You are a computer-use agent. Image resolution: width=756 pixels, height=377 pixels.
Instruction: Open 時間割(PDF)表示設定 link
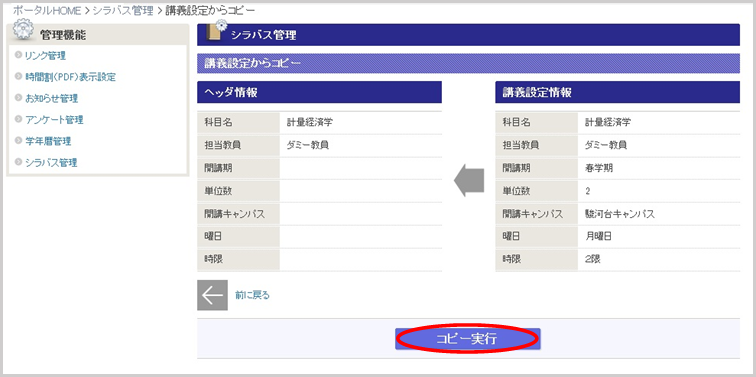click(70, 77)
